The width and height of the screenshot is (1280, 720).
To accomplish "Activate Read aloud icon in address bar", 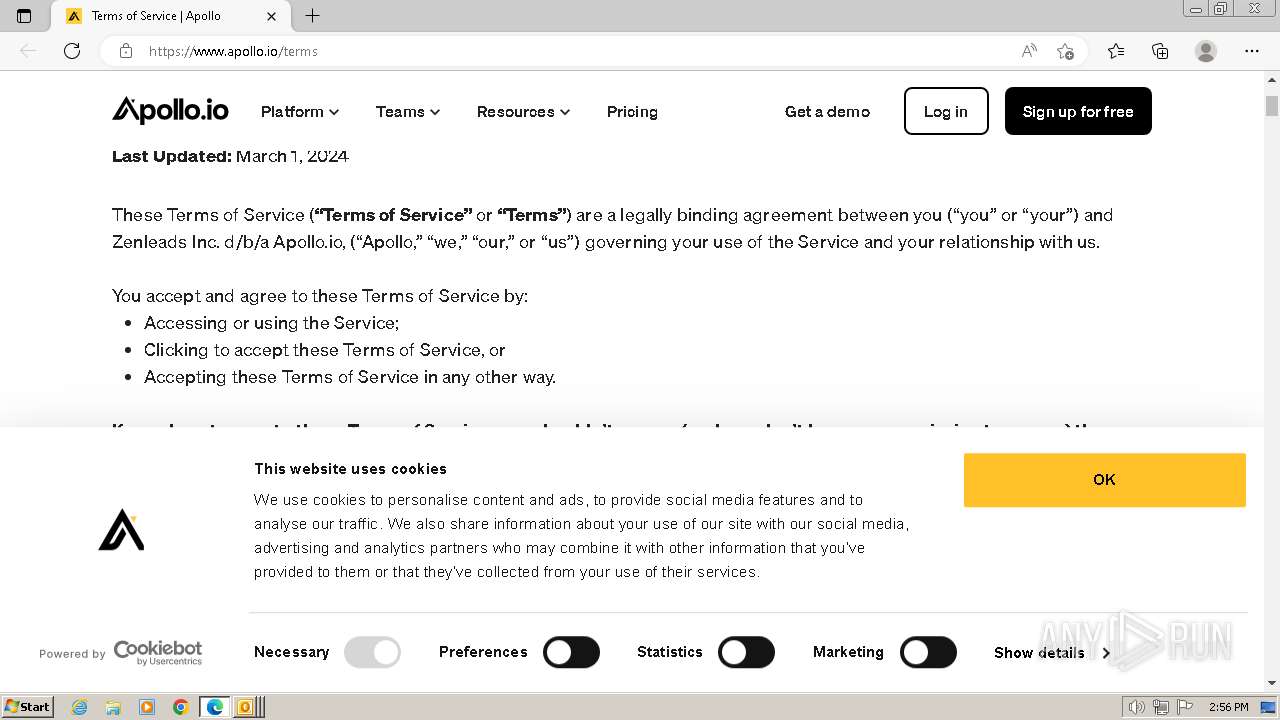I will point(1029,51).
